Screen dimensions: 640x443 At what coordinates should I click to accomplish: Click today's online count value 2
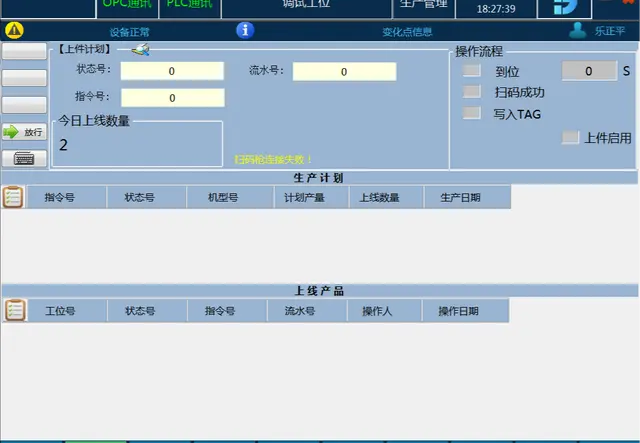pos(63,145)
